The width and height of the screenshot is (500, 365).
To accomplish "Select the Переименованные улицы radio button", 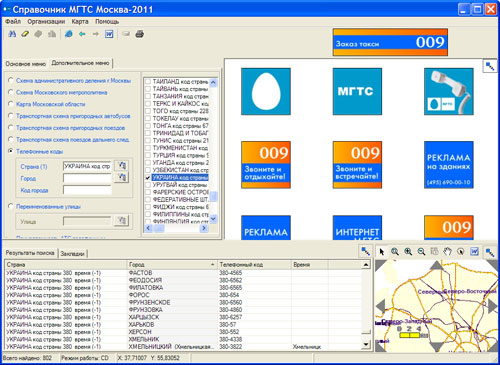I will (x=11, y=206).
